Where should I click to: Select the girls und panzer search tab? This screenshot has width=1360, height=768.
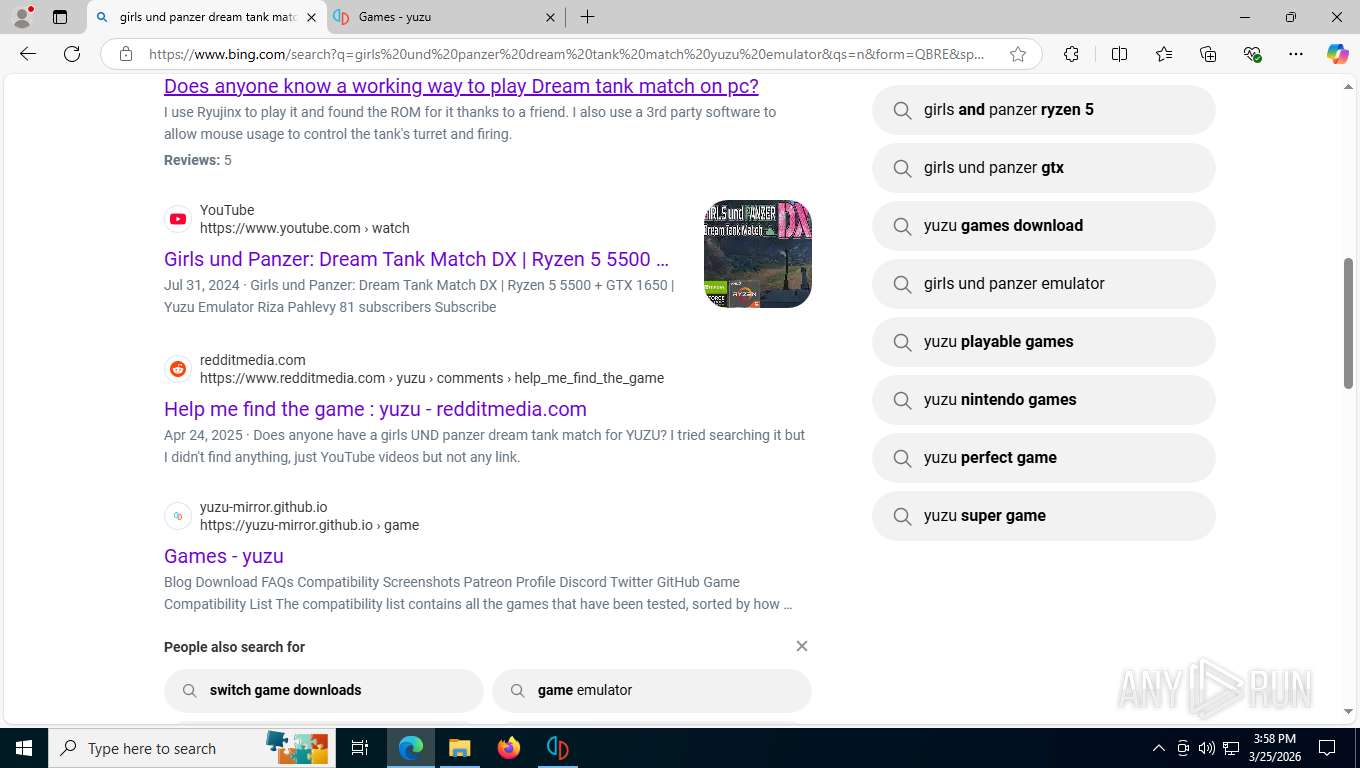(x=207, y=17)
